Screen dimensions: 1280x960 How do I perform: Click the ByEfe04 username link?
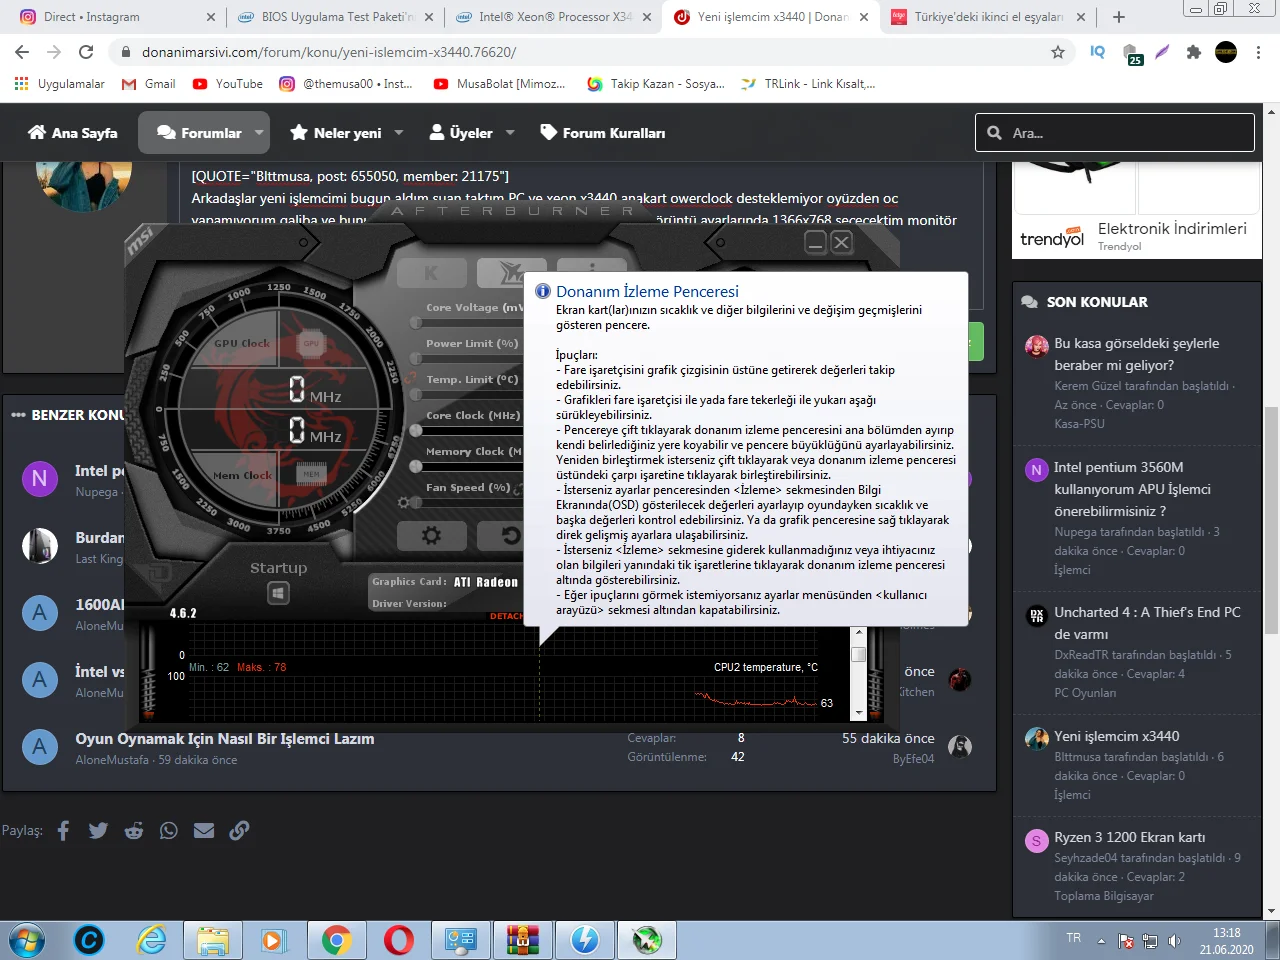point(913,759)
